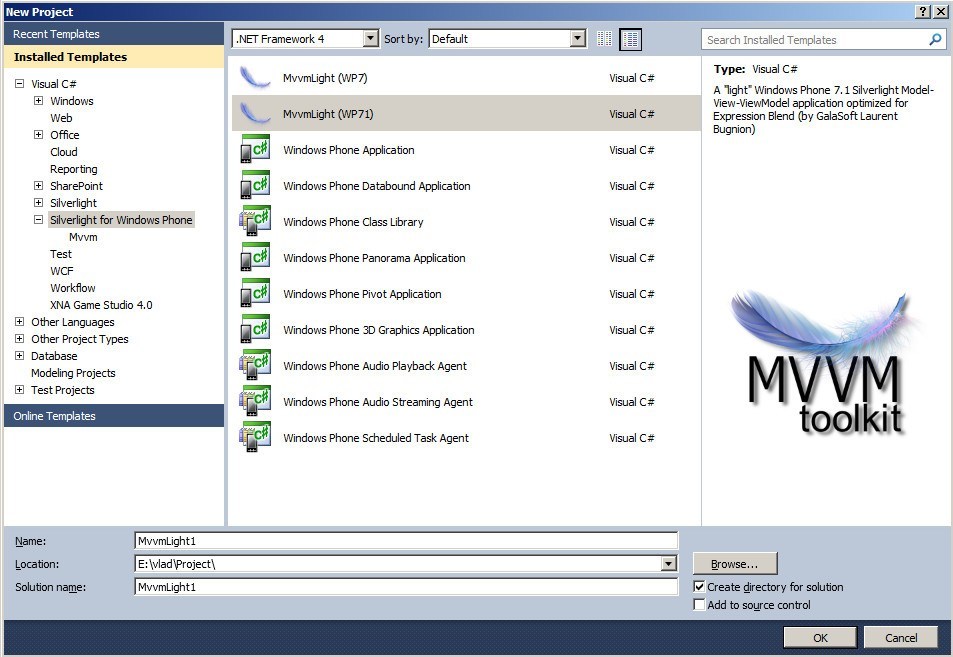Click the OK button
953x657 pixels.
point(820,638)
